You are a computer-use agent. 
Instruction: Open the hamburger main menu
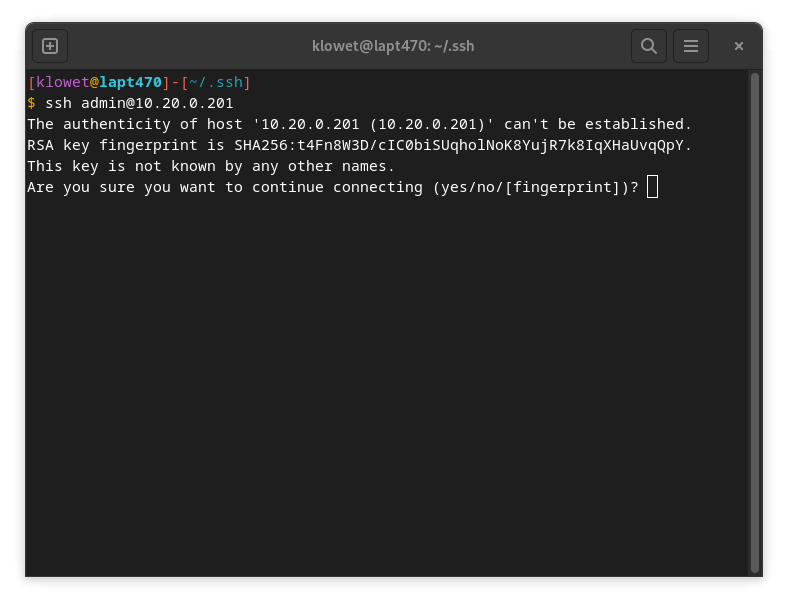pos(691,46)
